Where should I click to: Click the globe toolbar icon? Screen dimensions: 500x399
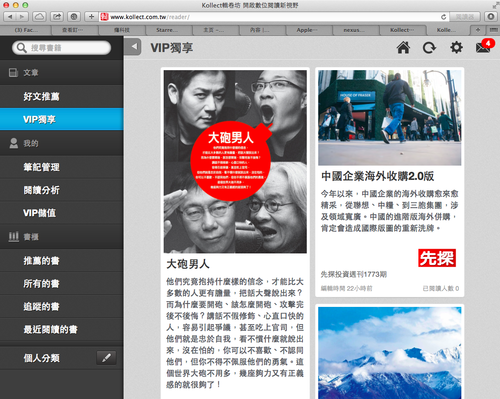coord(74,17)
